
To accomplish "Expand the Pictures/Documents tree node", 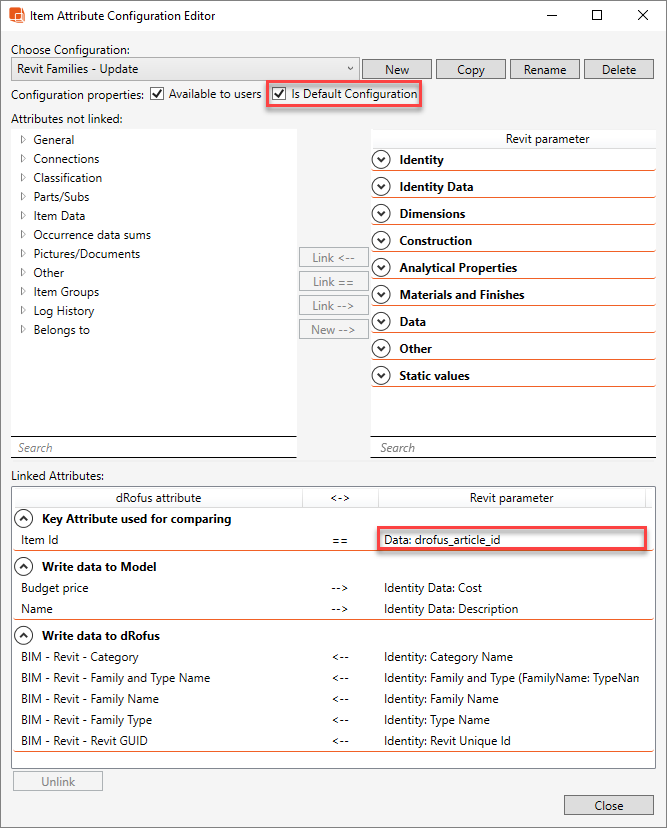I will pos(23,254).
